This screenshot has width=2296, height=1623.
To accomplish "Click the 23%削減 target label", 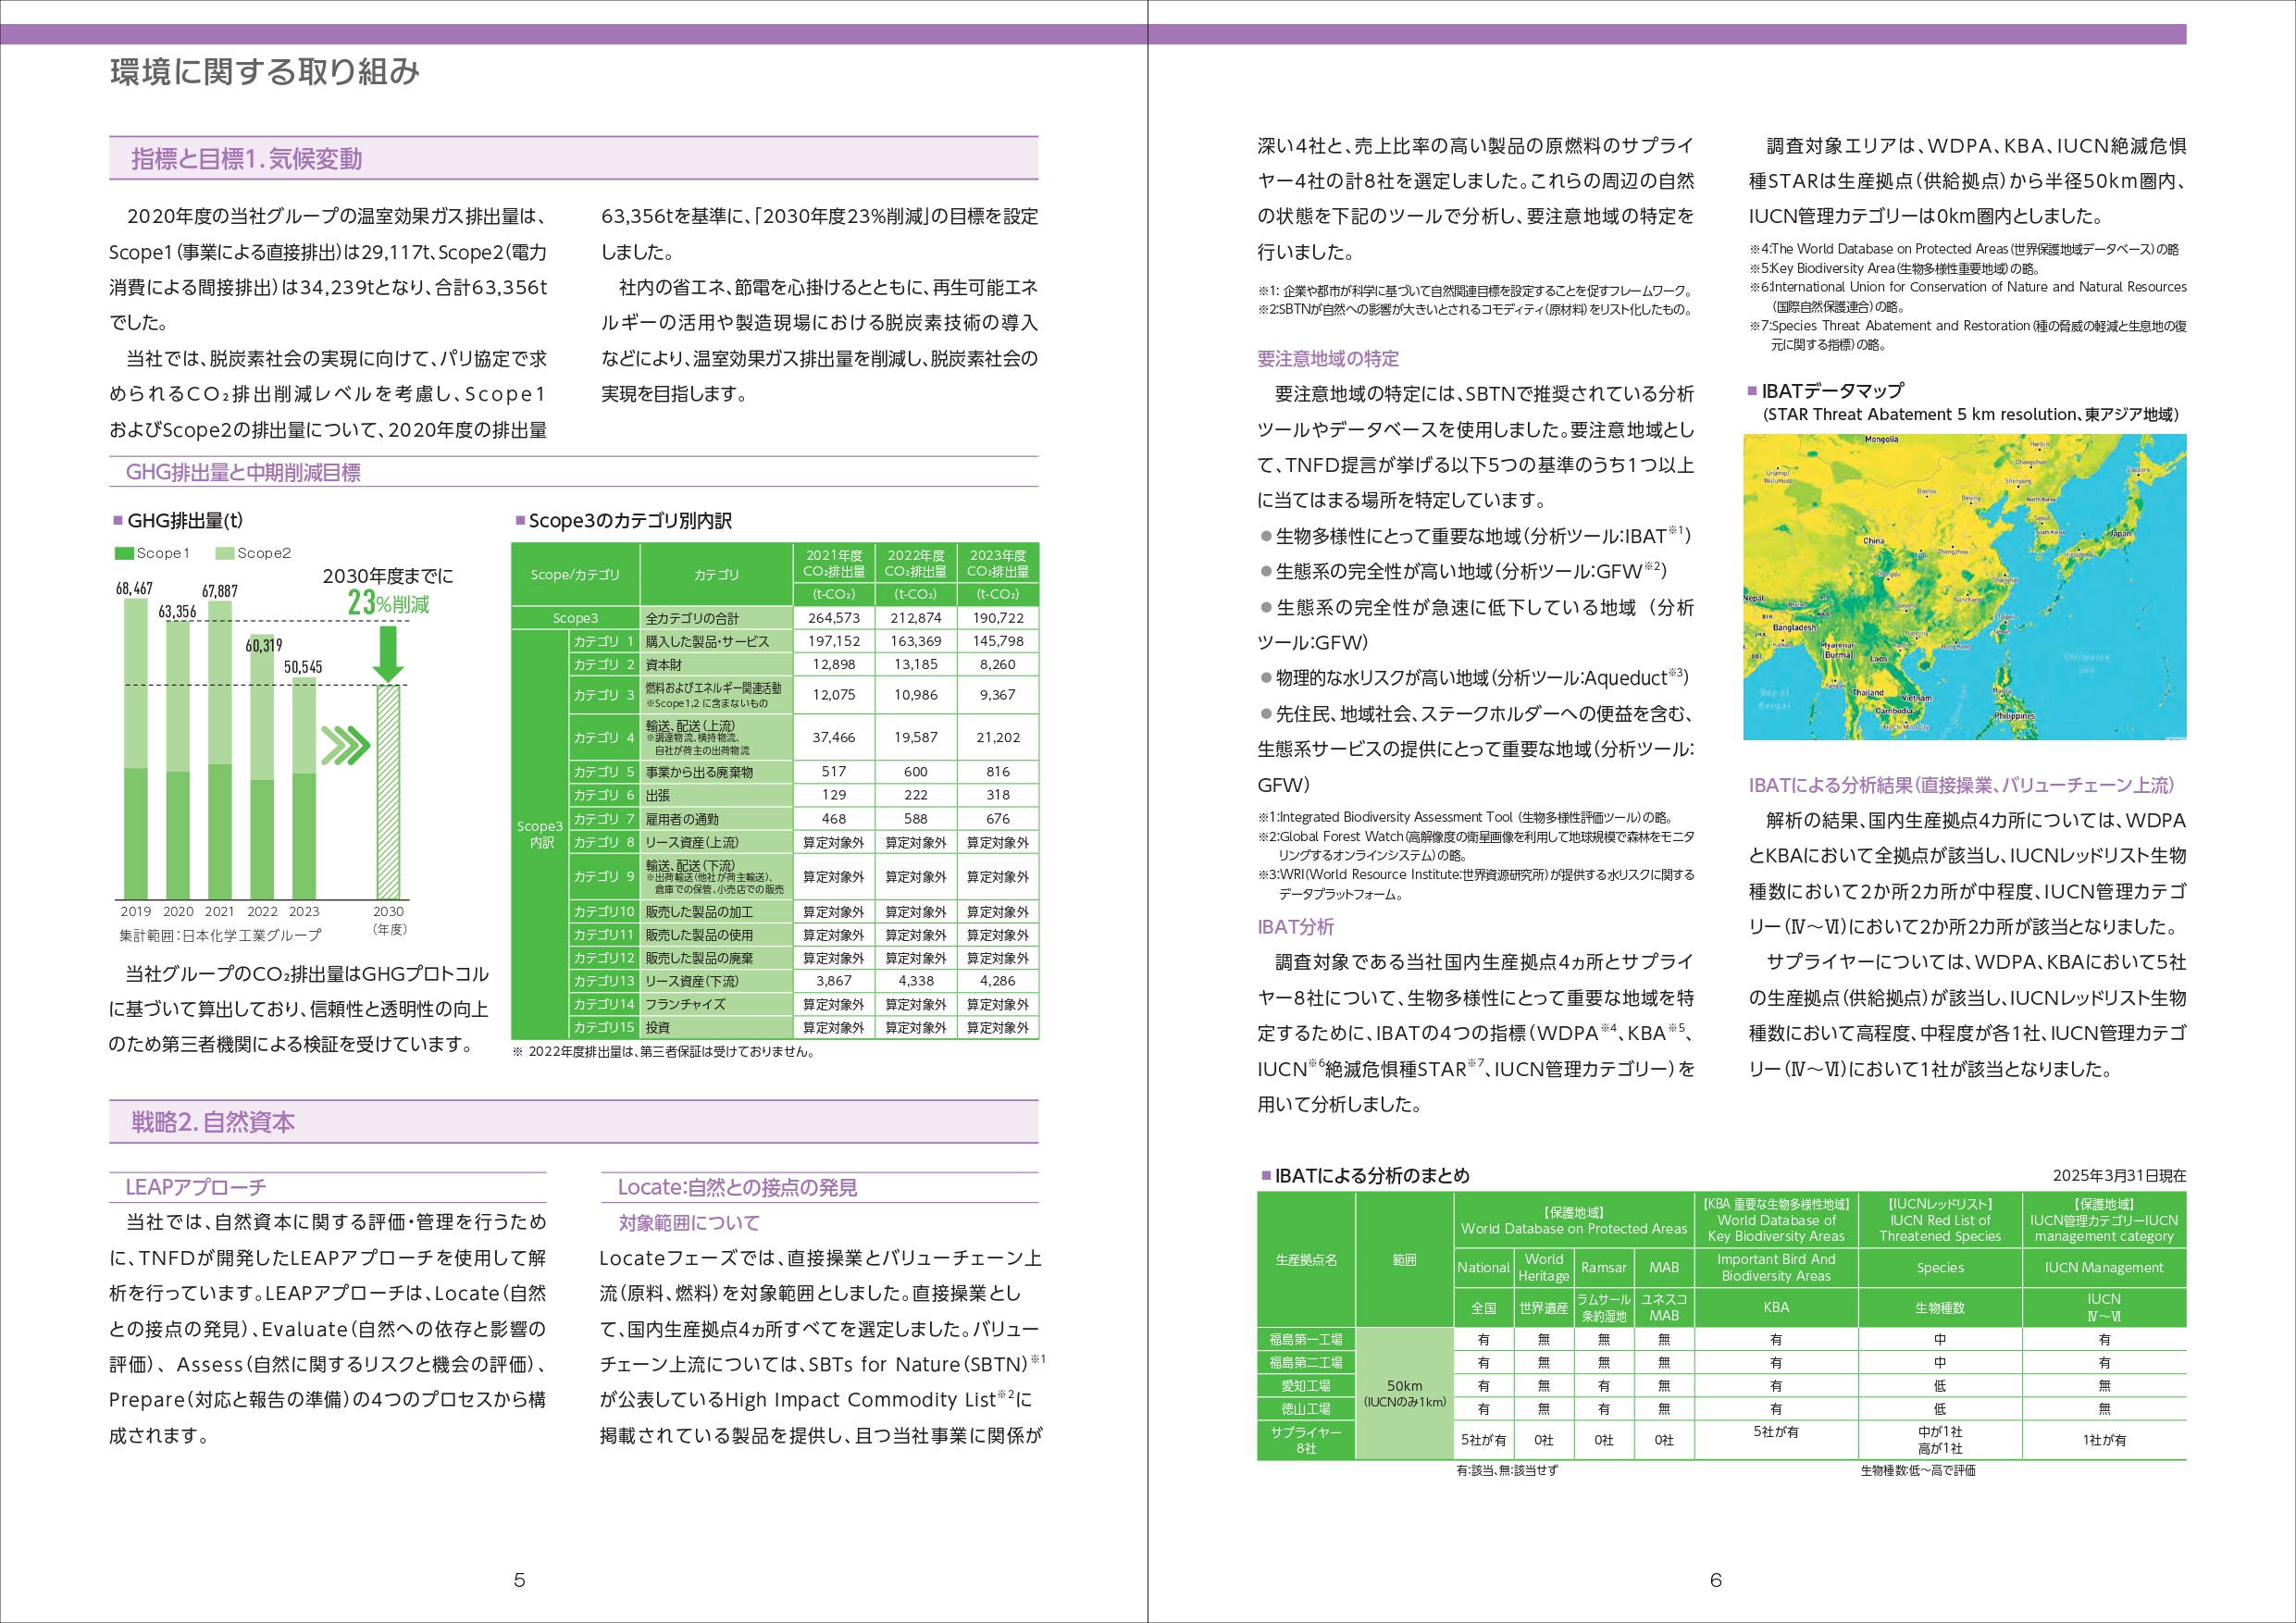I will click(x=388, y=603).
